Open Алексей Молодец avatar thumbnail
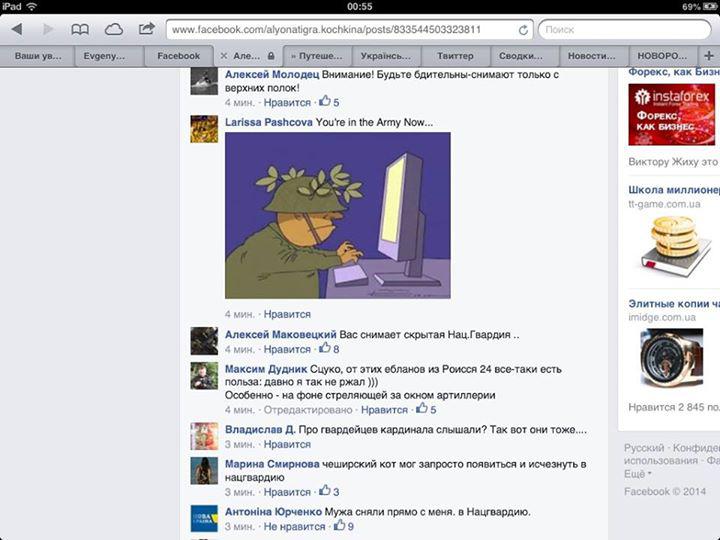The height and width of the screenshot is (540, 720). (204, 81)
